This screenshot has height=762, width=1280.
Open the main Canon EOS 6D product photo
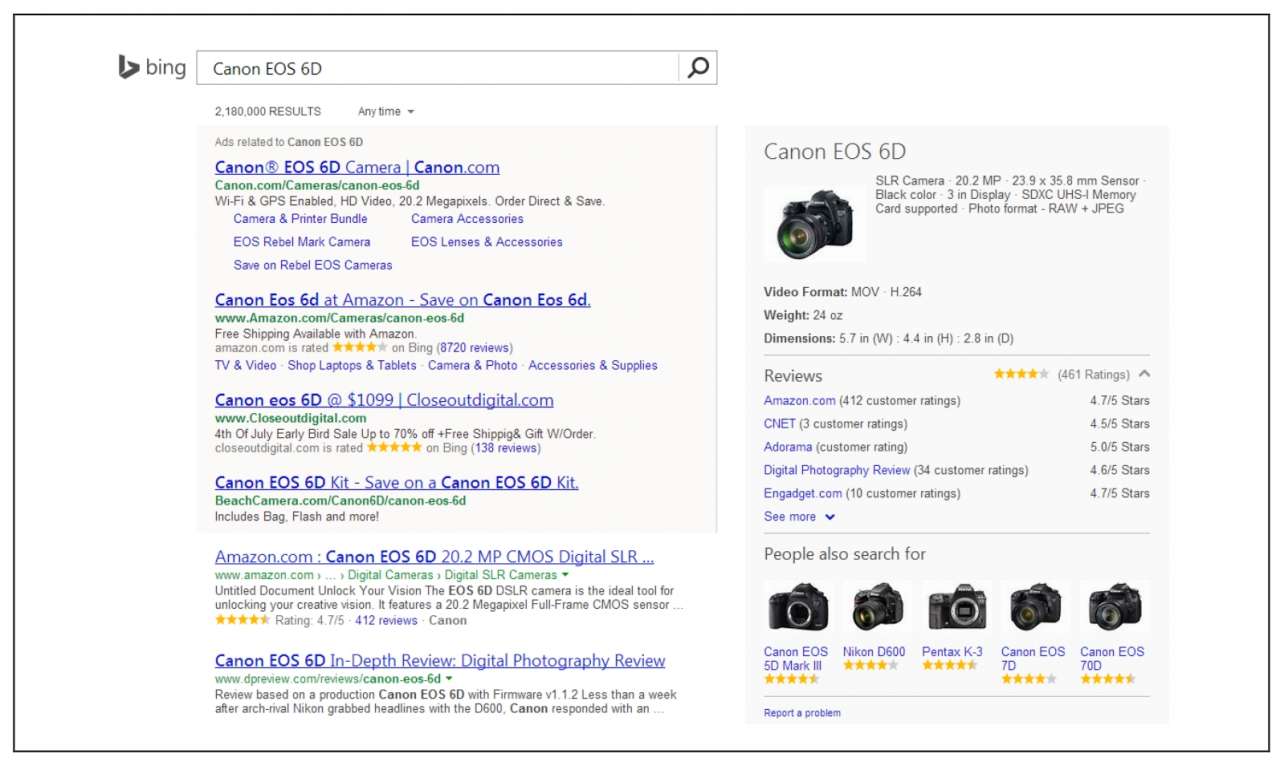pyautogui.click(x=814, y=225)
